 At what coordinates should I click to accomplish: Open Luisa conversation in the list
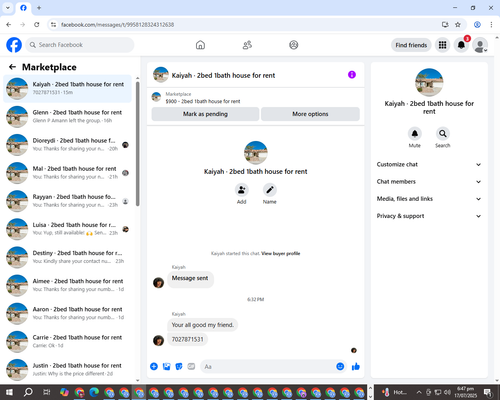coord(67,229)
